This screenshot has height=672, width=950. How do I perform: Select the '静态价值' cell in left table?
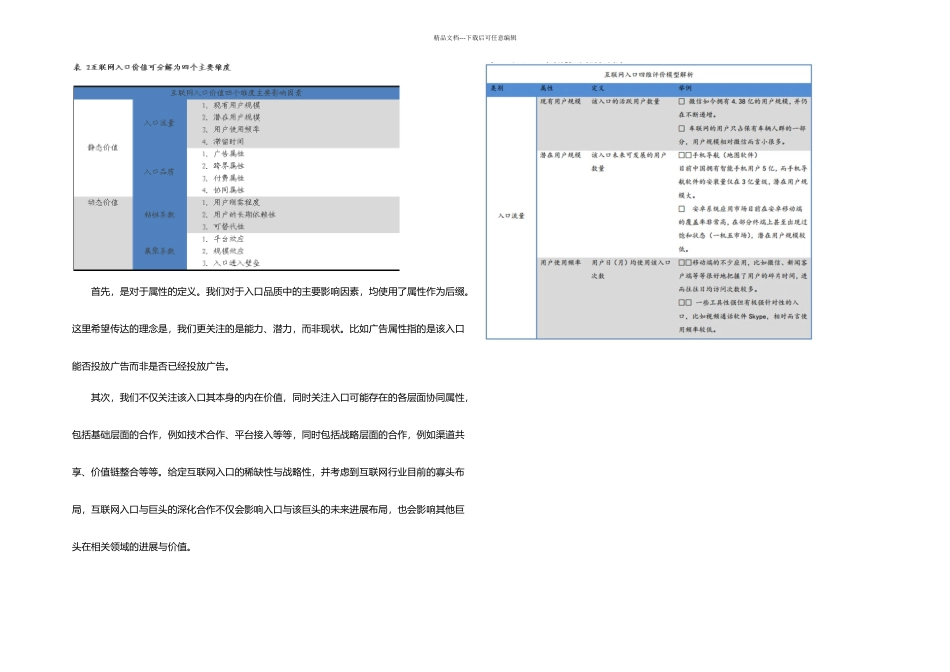(x=102, y=147)
